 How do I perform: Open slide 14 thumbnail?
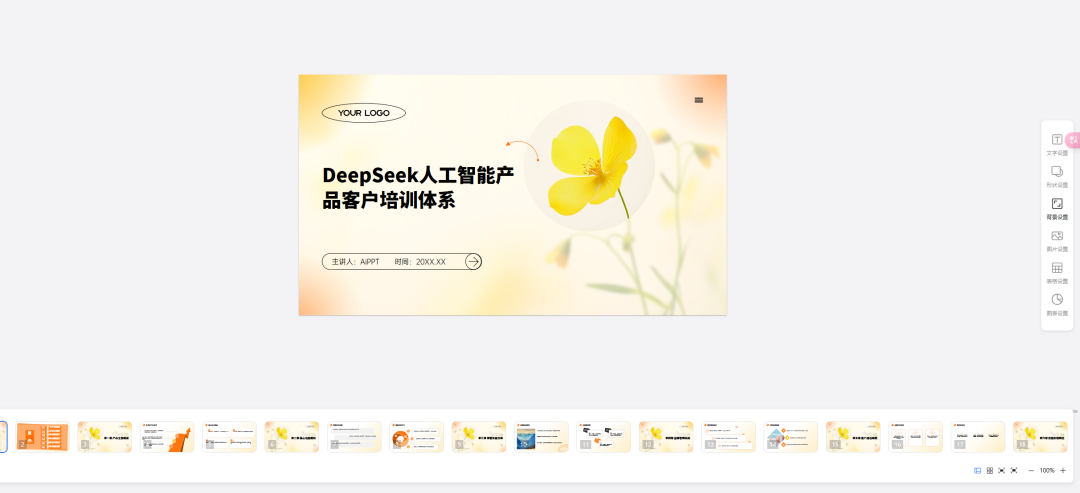[791, 437]
